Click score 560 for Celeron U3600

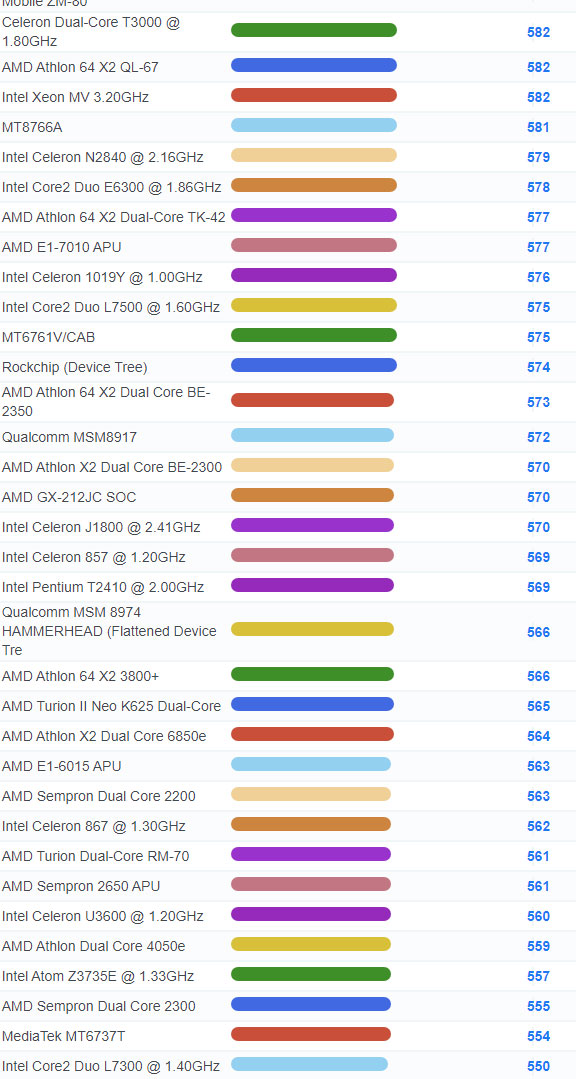pyautogui.click(x=538, y=917)
